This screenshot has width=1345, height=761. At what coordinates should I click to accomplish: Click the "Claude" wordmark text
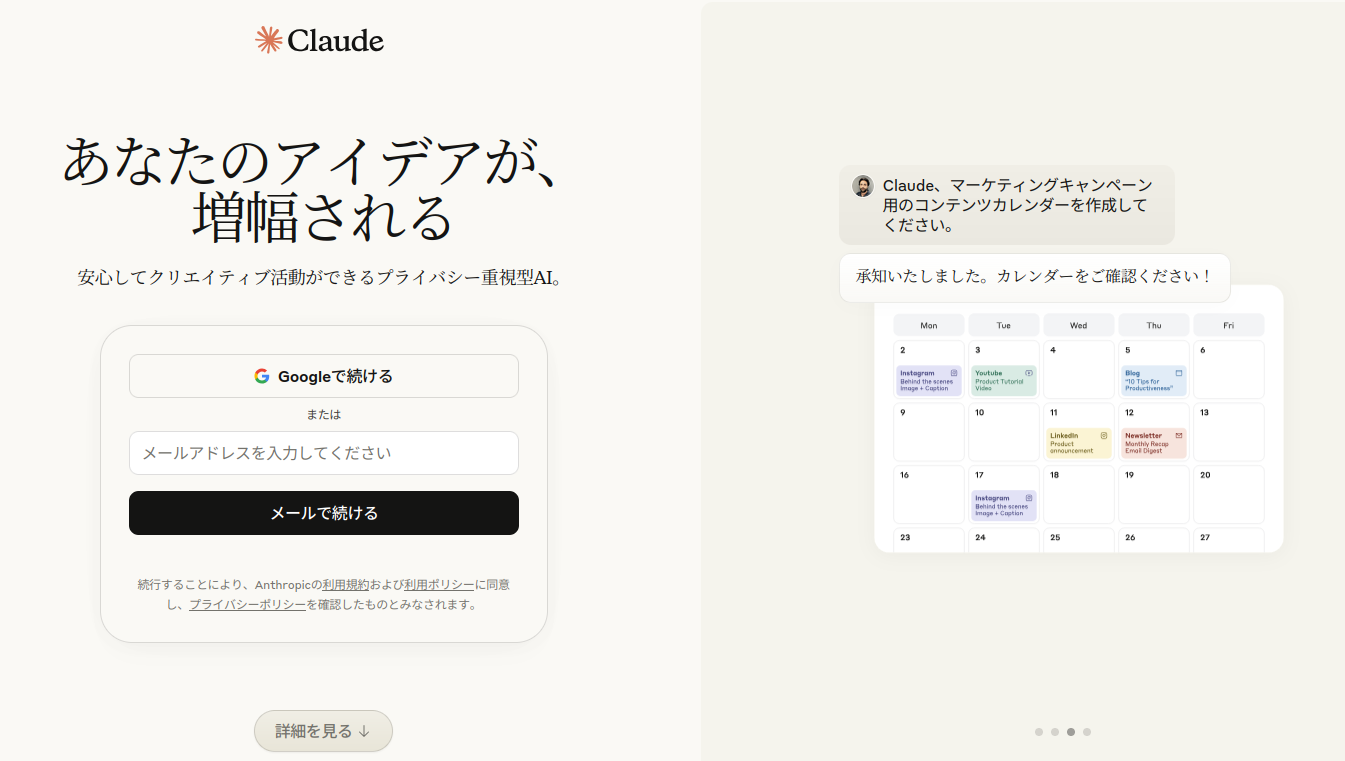click(336, 40)
